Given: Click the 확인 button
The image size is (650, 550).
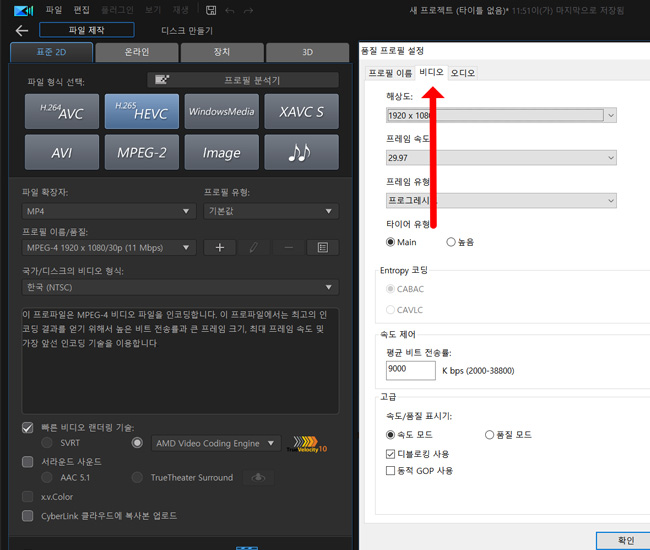Looking at the screenshot, I should pos(625,540).
